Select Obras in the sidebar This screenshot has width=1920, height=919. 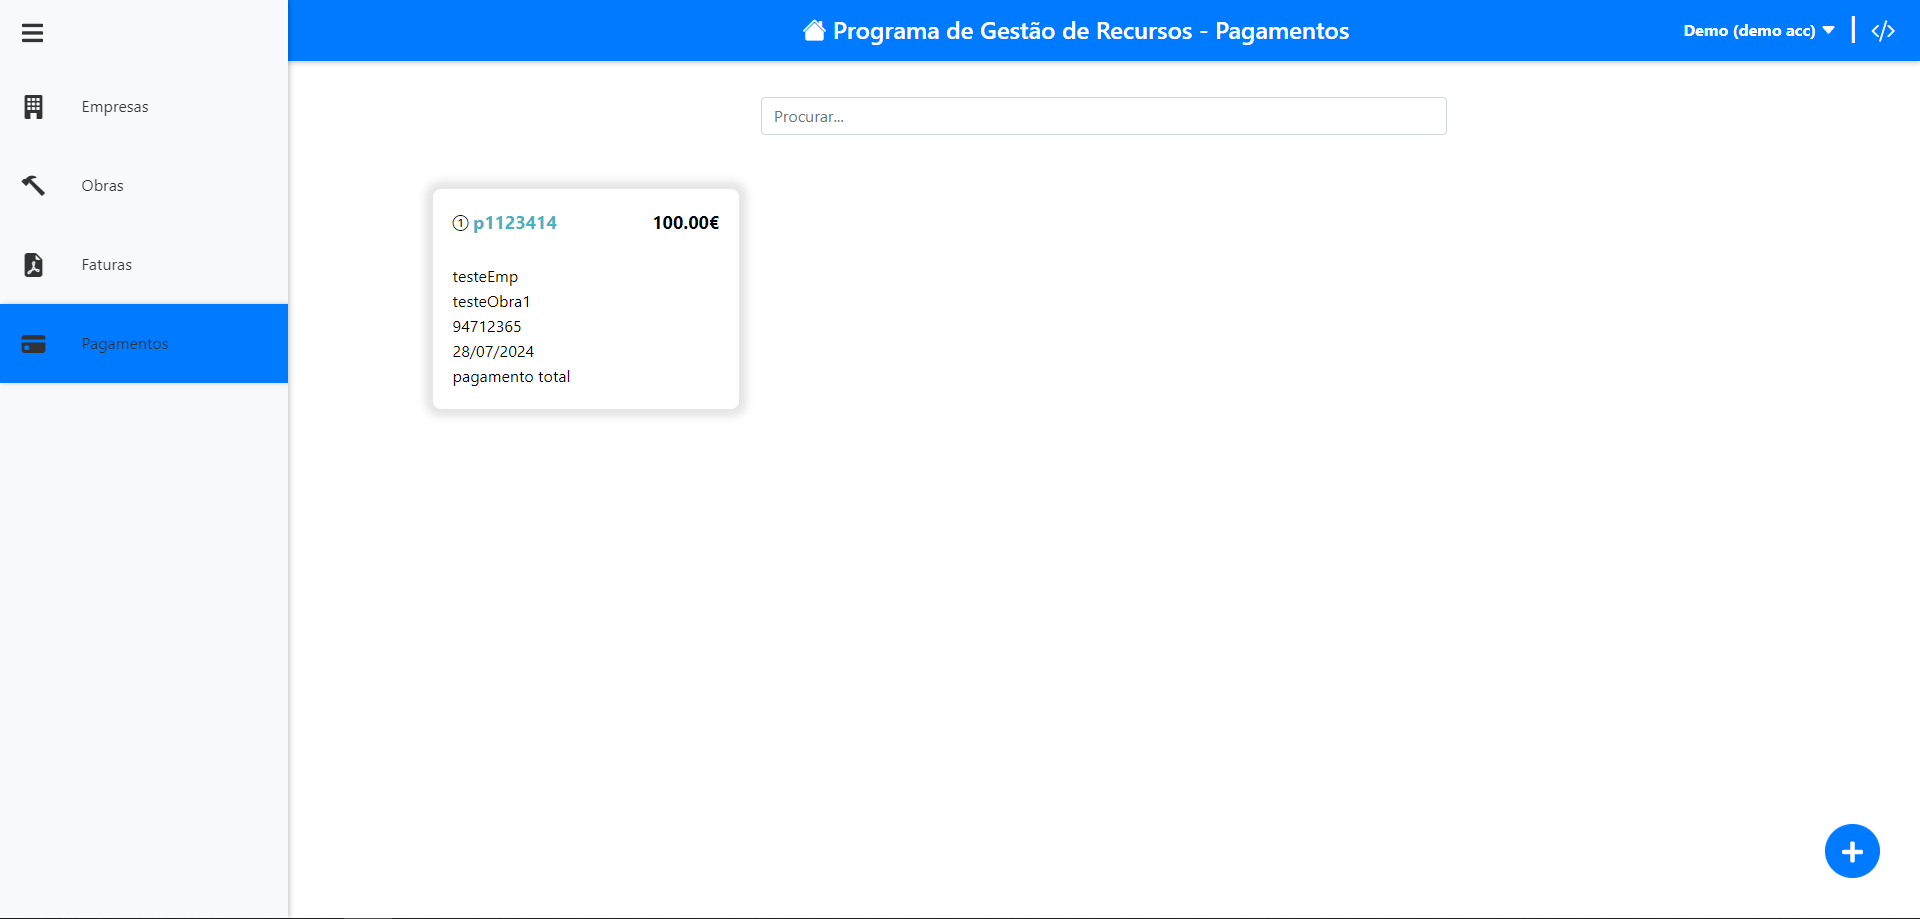103,186
